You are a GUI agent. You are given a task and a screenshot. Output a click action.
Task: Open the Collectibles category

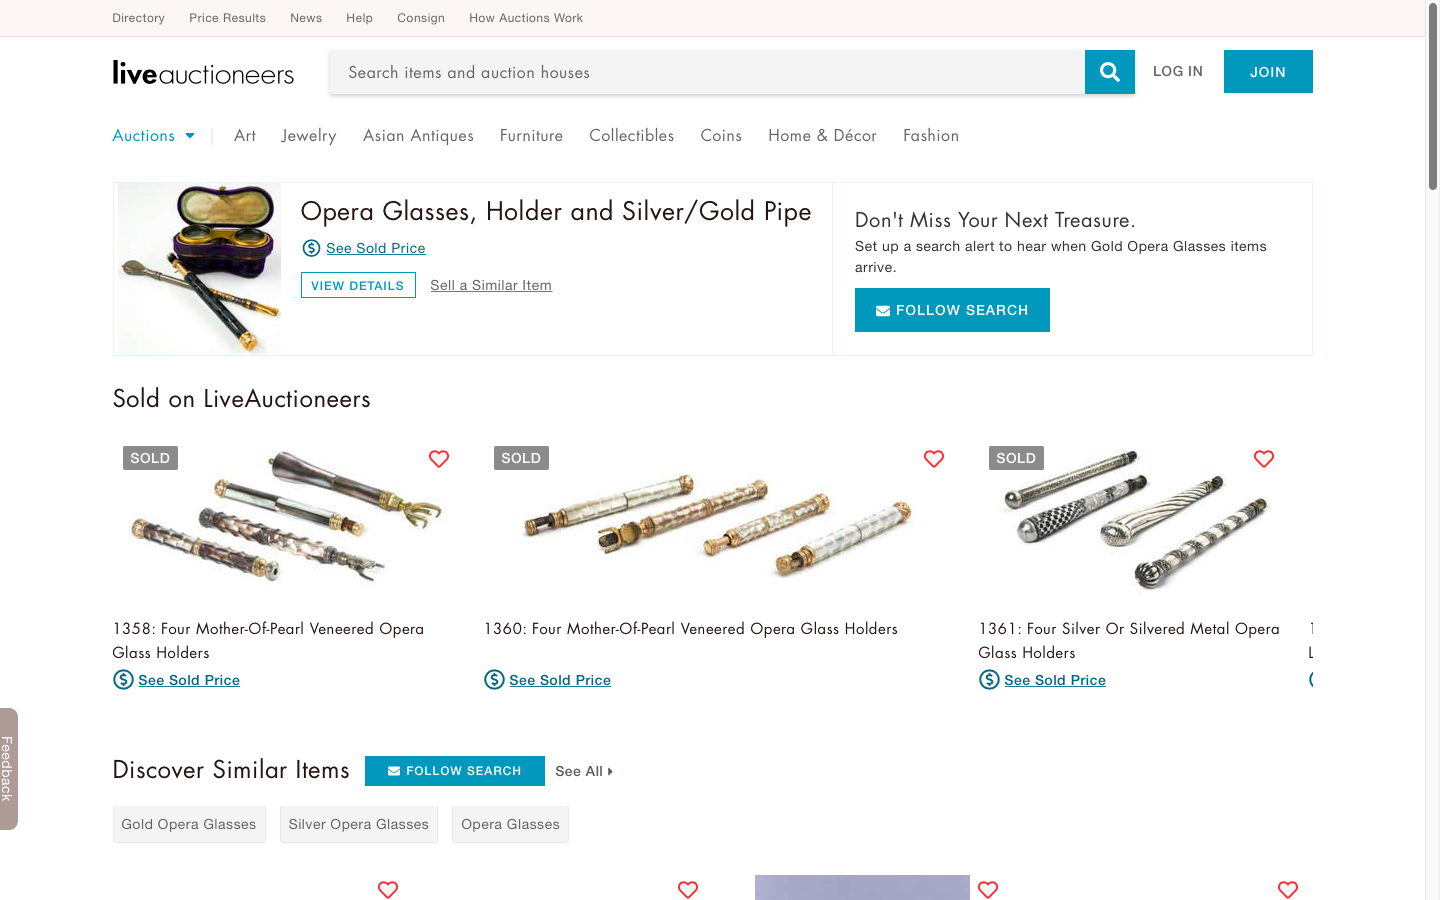(631, 136)
